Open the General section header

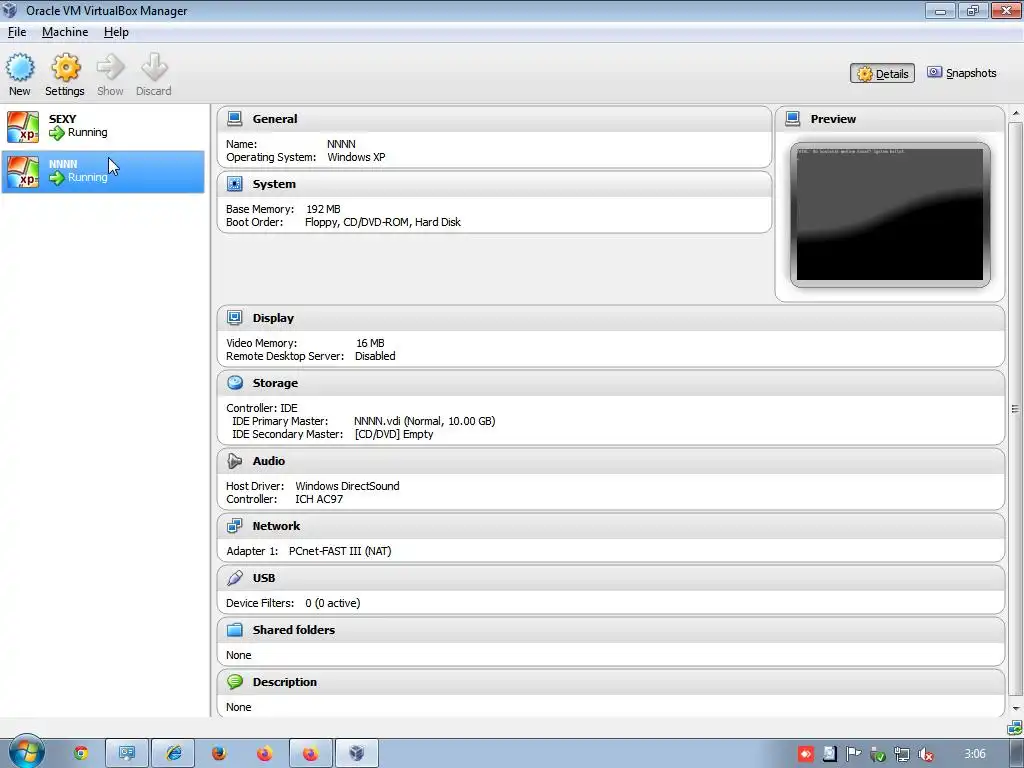point(494,119)
